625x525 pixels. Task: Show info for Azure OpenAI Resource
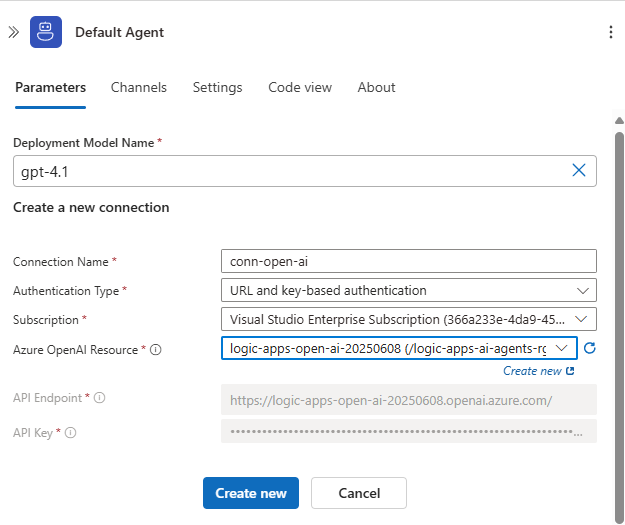(155, 350)
